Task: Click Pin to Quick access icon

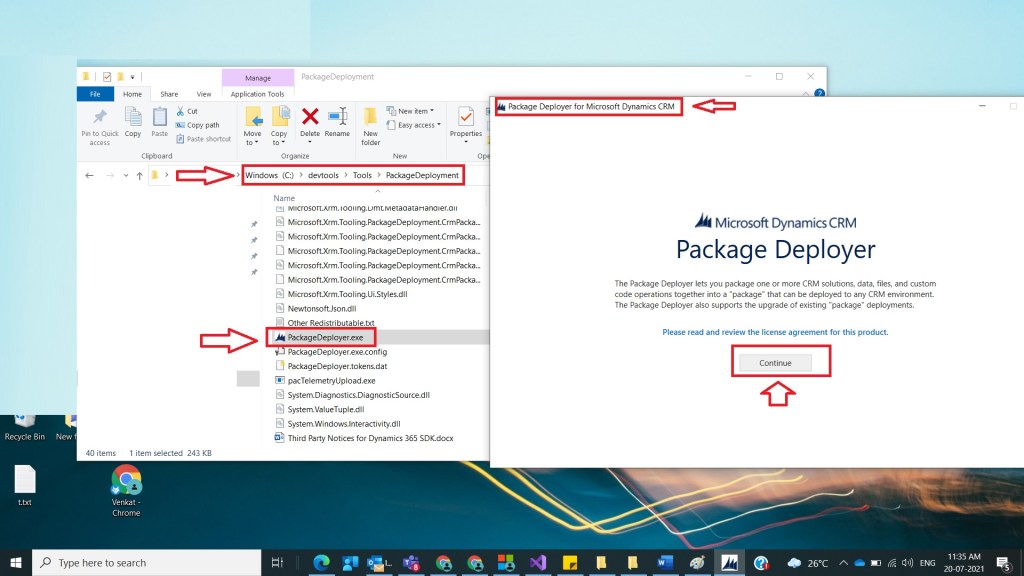Action: [x=99, y=118]
